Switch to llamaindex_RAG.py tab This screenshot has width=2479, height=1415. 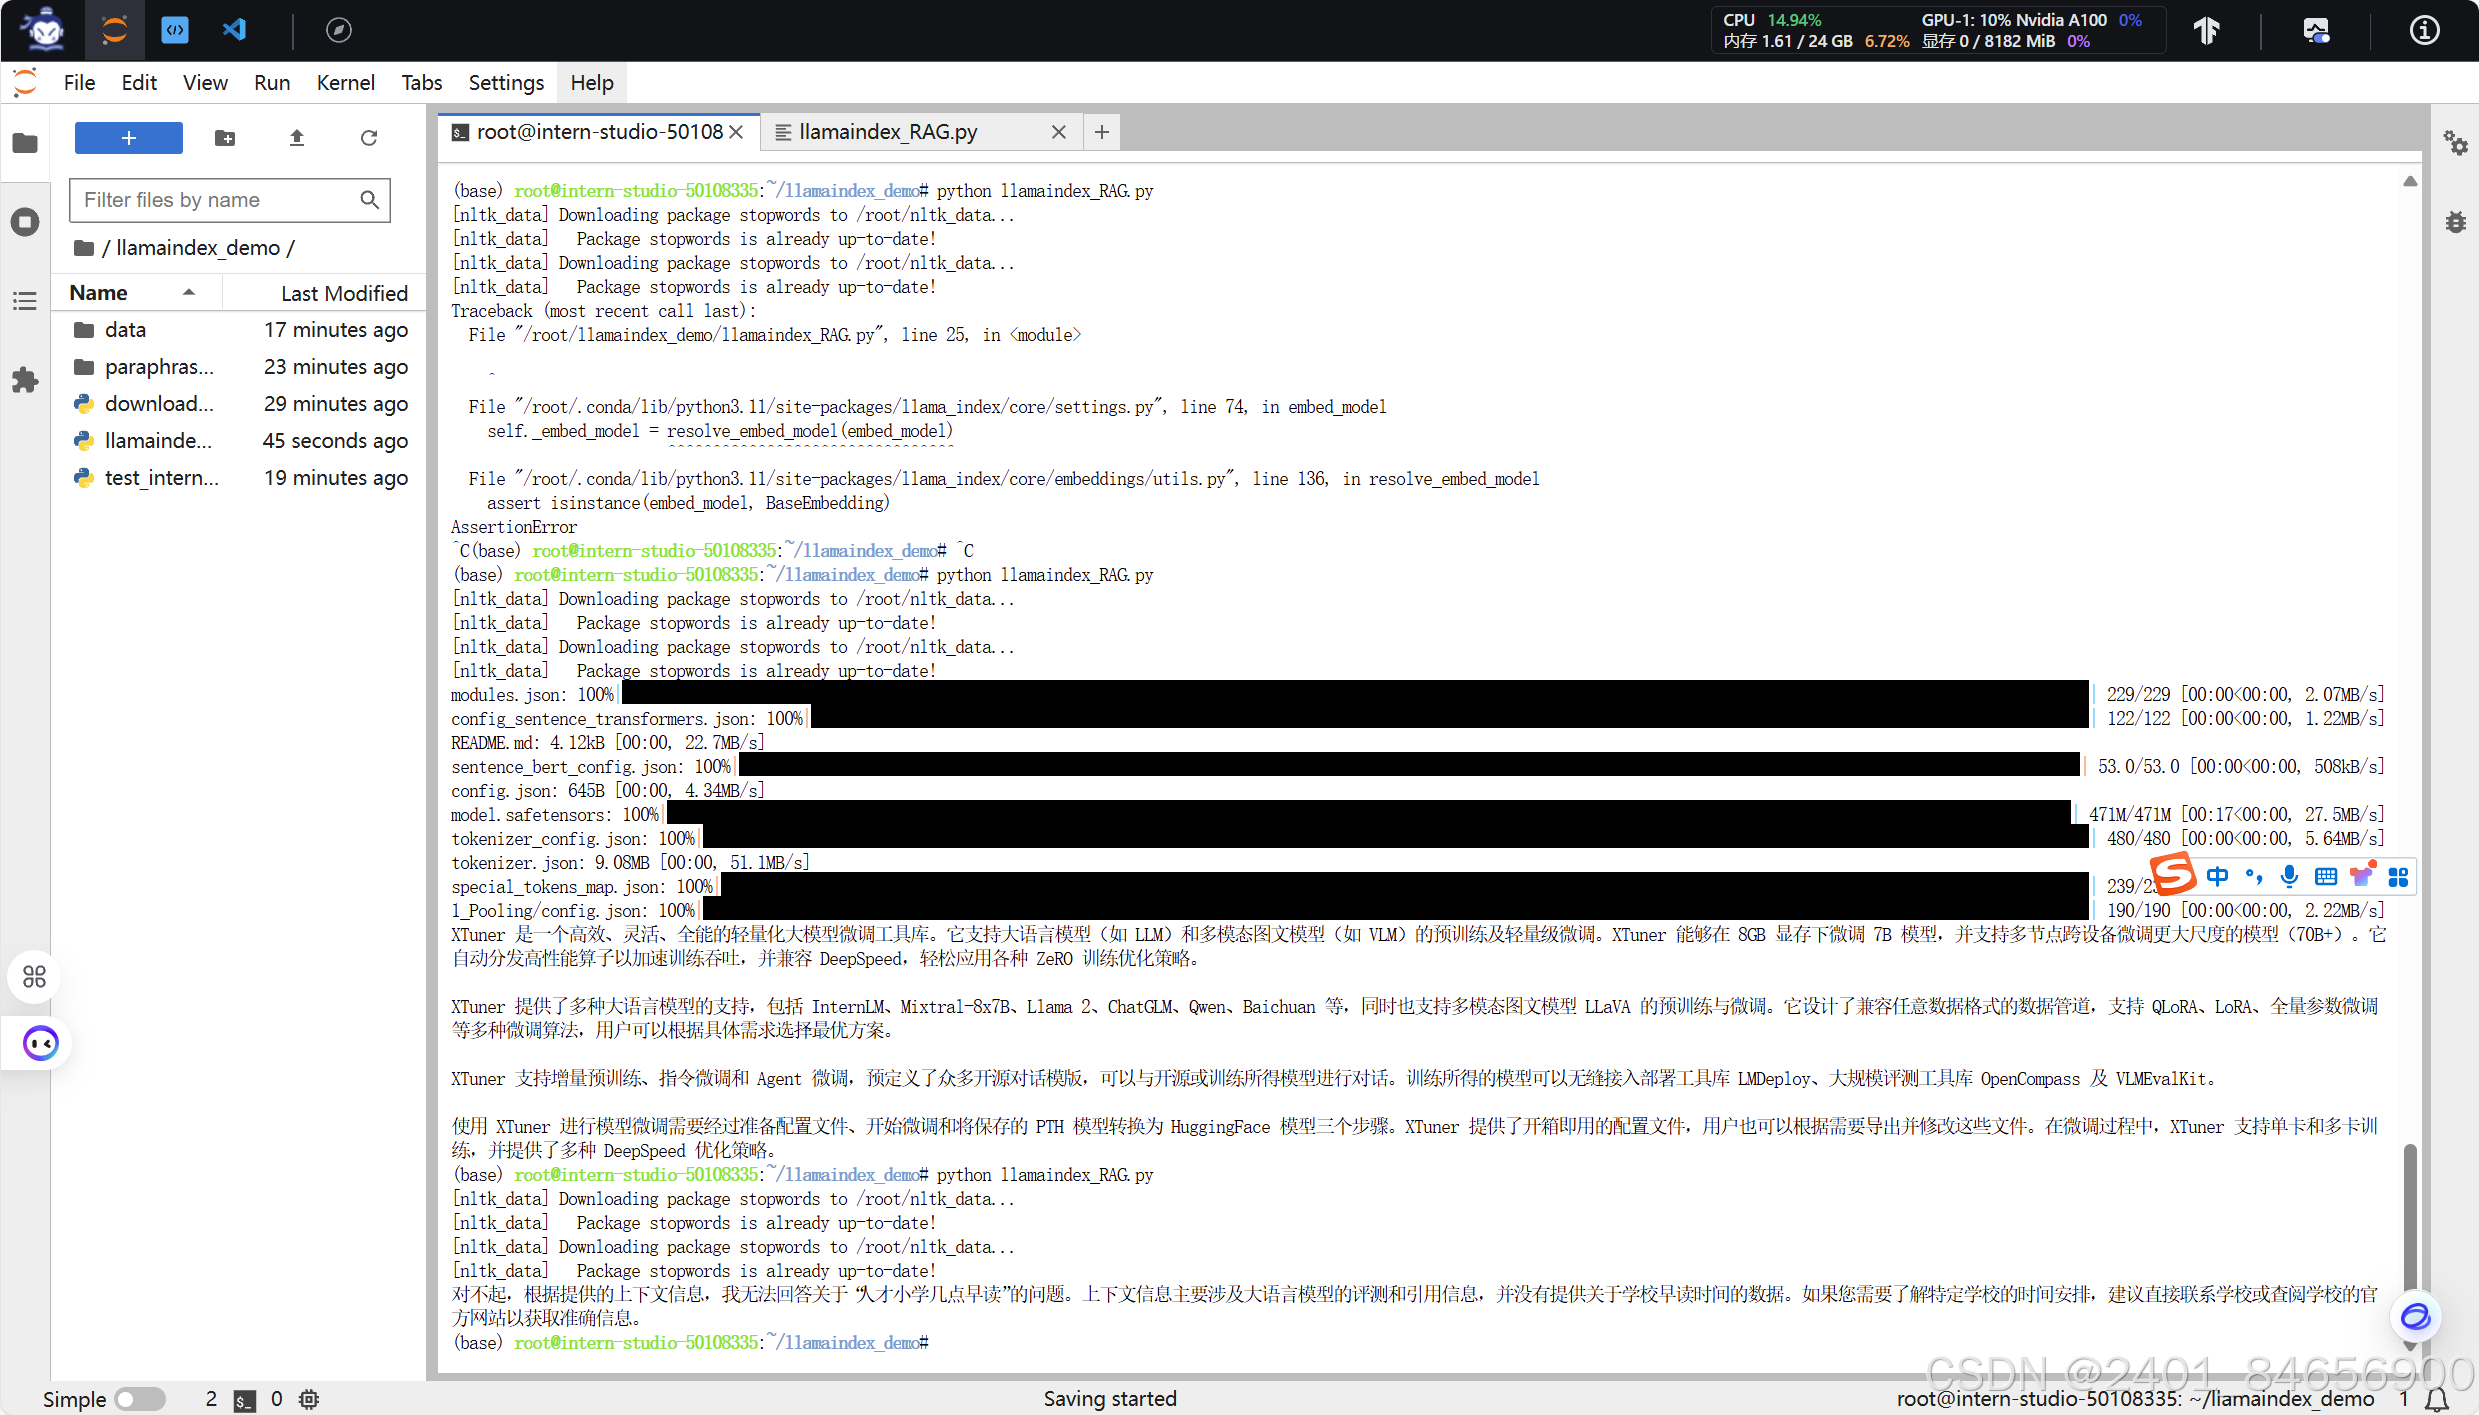(x=888, y=132)
